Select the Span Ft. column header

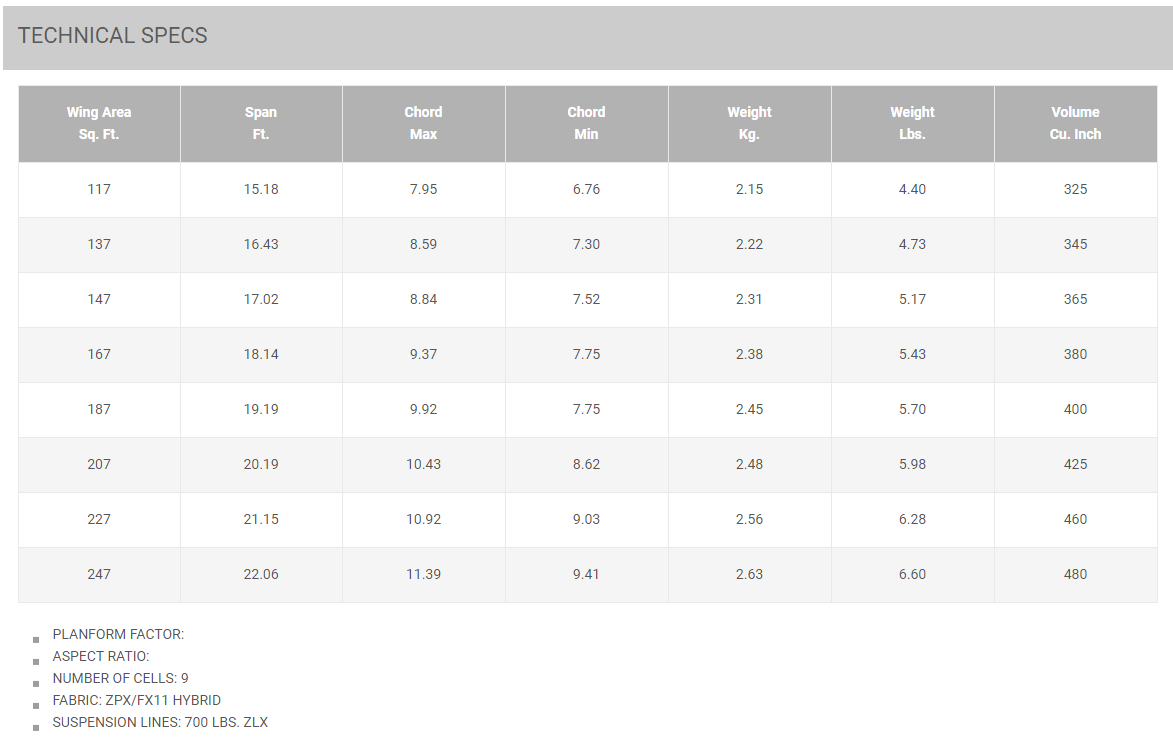pyautogui.click(x=261, y=123)
